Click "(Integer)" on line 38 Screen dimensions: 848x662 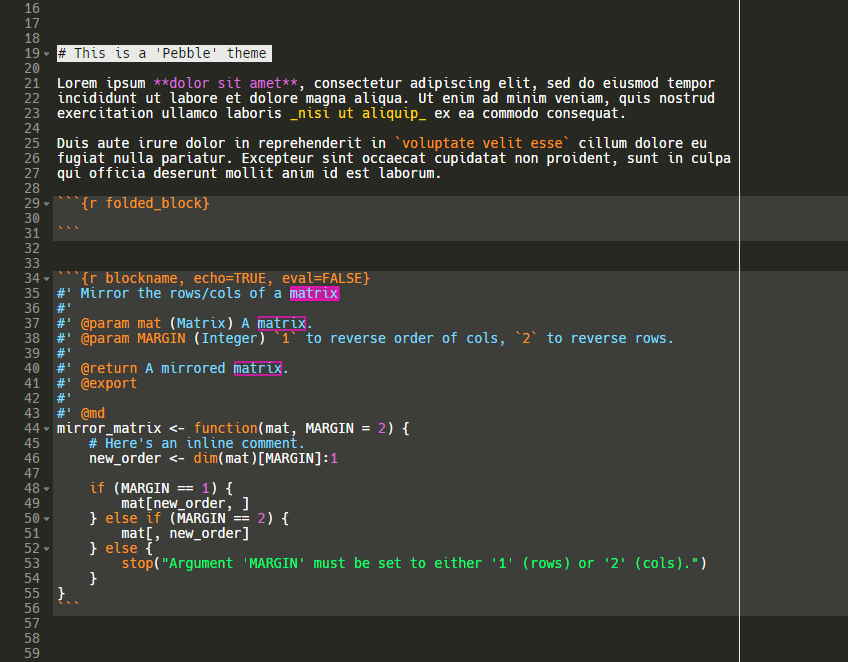(x=230, y=338)
